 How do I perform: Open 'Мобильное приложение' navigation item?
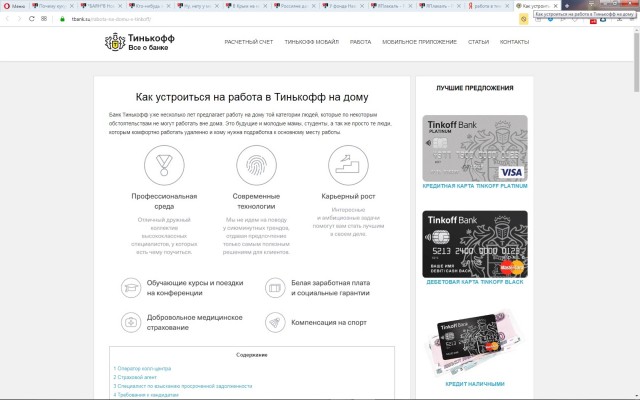(x=419, y=42)
